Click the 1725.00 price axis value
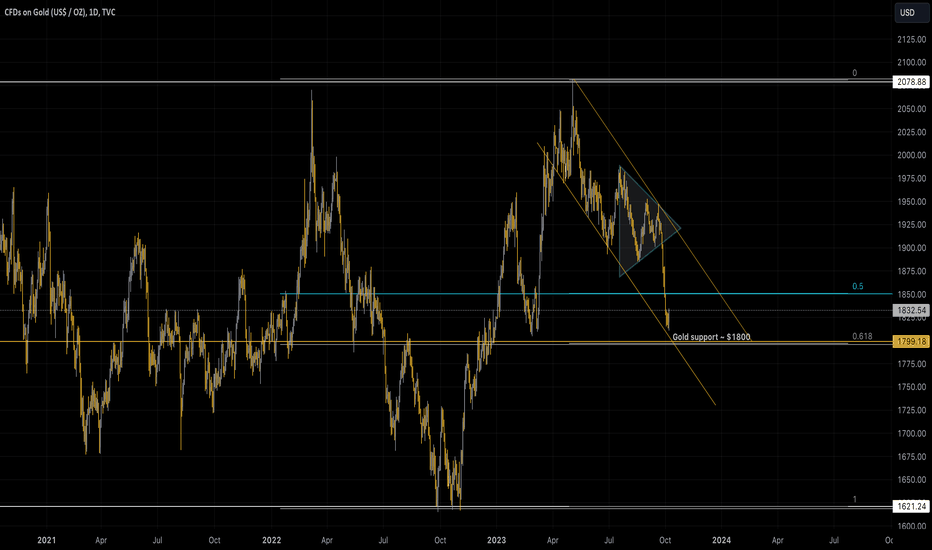Image resolution: width=932 pixels, height=550 pixels. coord(911,410)
